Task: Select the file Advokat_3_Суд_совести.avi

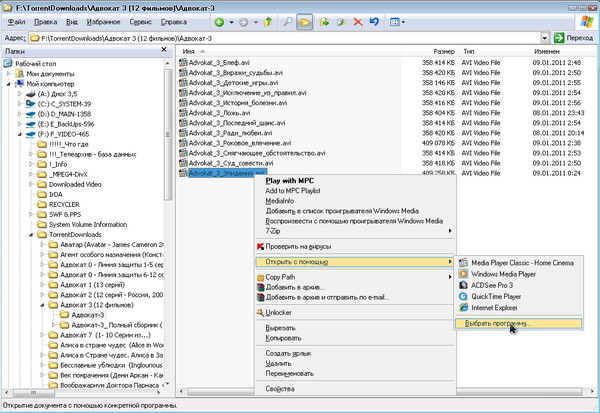Action: (x=231, y=163)
